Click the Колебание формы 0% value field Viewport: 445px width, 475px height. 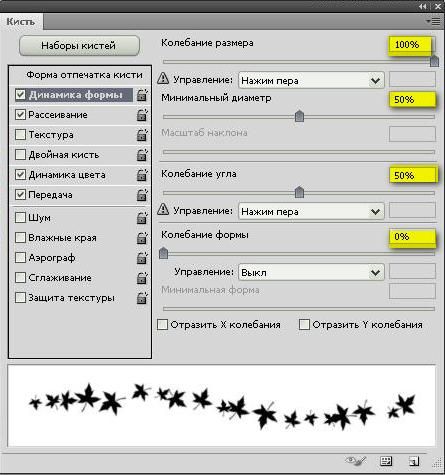(x=412, y=237)
